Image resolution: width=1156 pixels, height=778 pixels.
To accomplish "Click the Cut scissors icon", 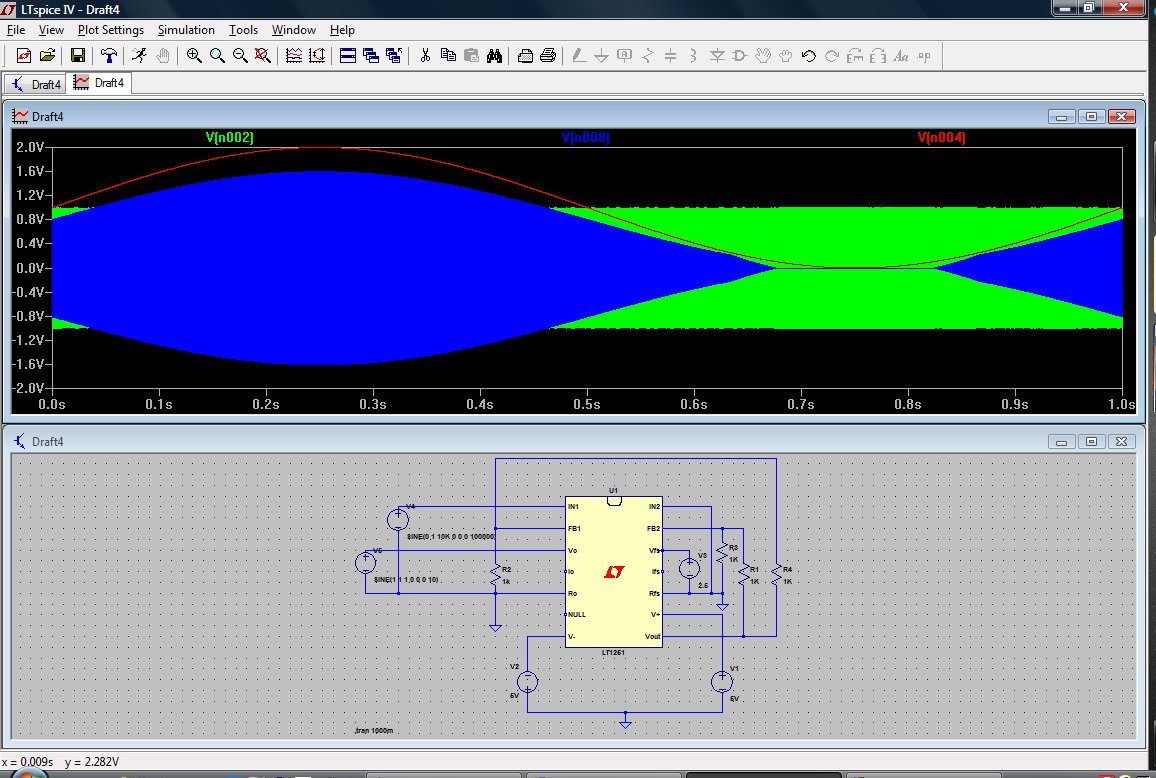I will [425, 56].
